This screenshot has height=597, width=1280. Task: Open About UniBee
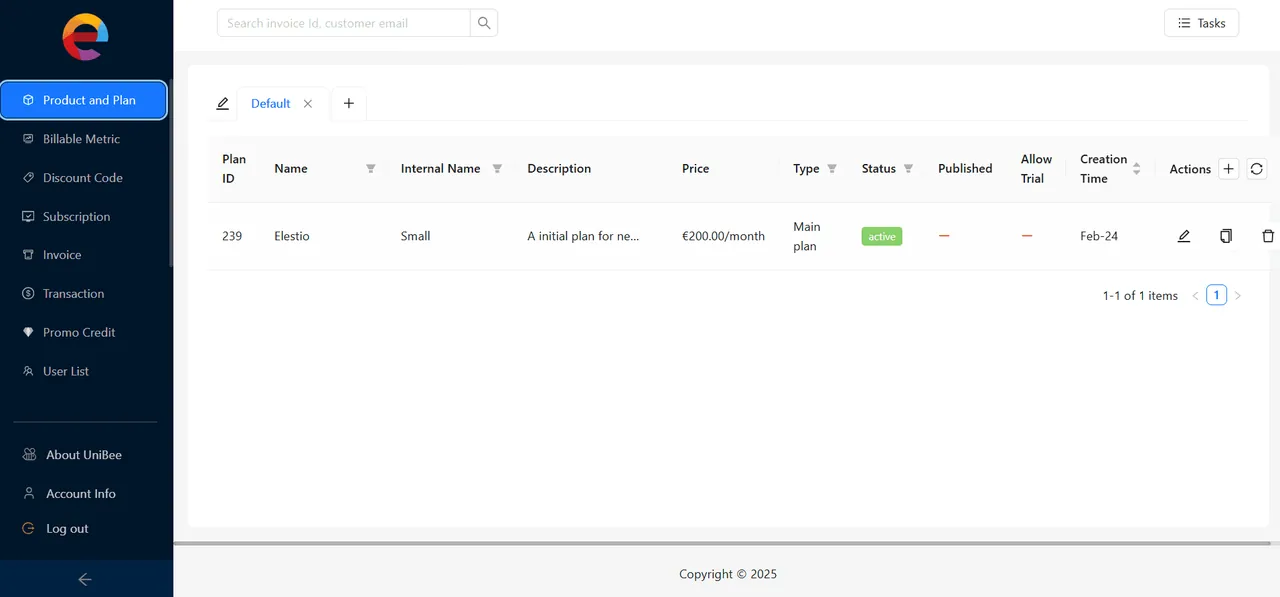click(x=84, y=455)
